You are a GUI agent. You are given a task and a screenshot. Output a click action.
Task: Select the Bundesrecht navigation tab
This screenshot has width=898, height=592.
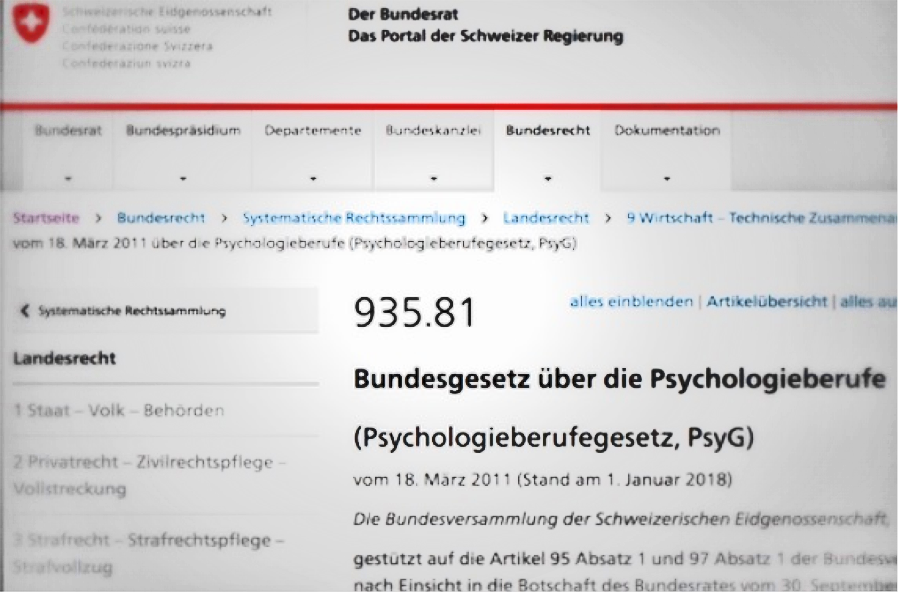[x=548, y=151]
